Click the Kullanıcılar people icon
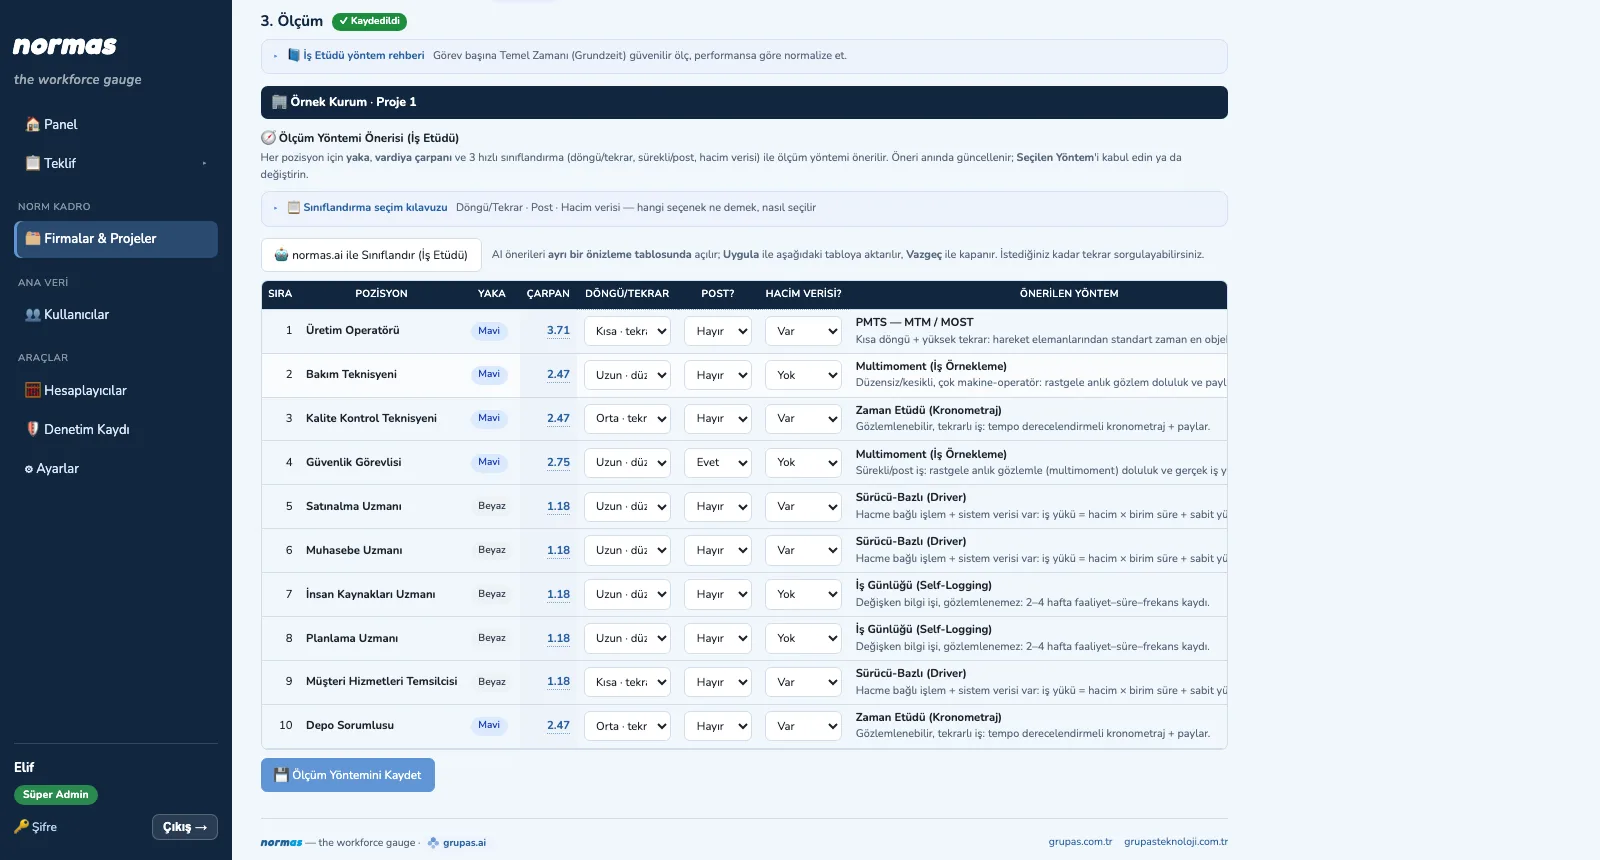This screenshot has height=860, width=1600. (x=33, y=315)
